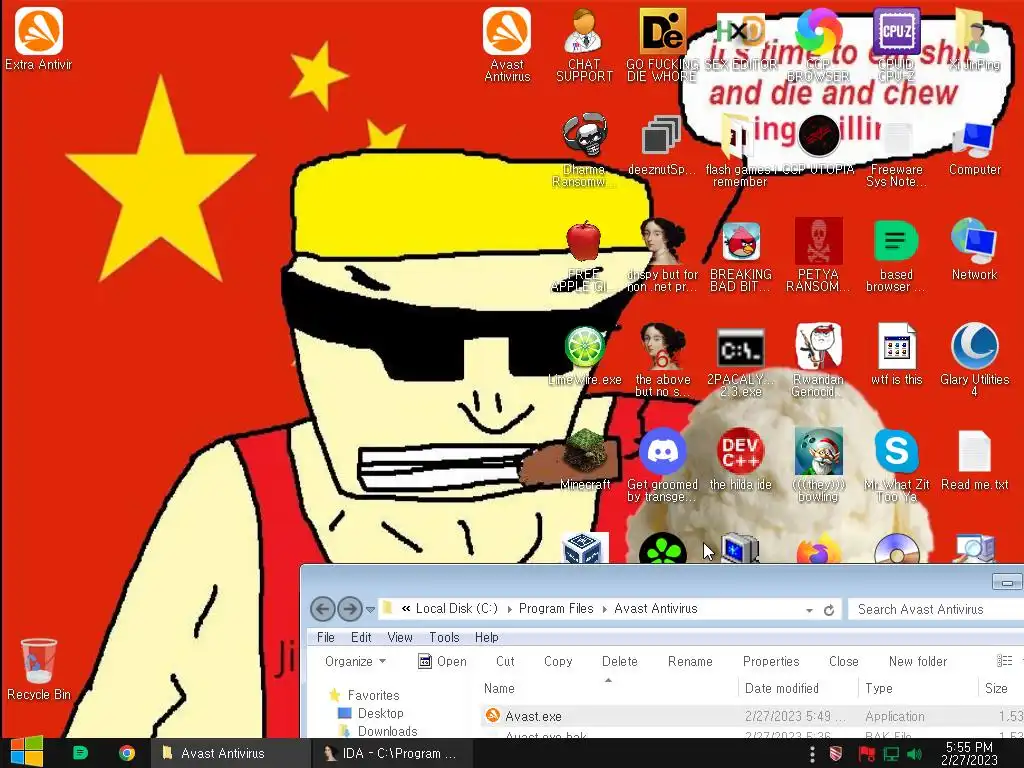Image resolution: width=1024 pixels, height=768 pixels.
Task: Click the Explorer Forward arrow button
Action: [x=349, y=609]
